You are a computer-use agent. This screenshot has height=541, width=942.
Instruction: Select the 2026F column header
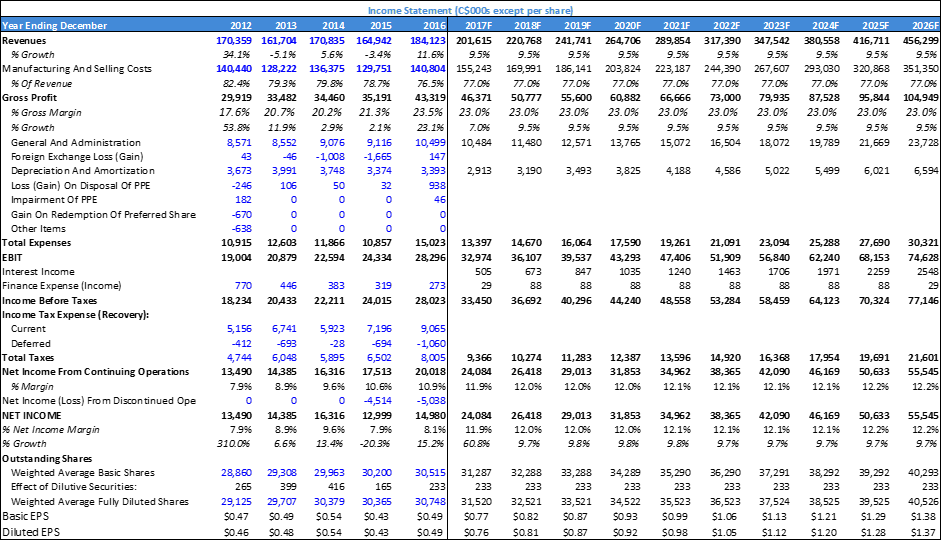[923, 23]
